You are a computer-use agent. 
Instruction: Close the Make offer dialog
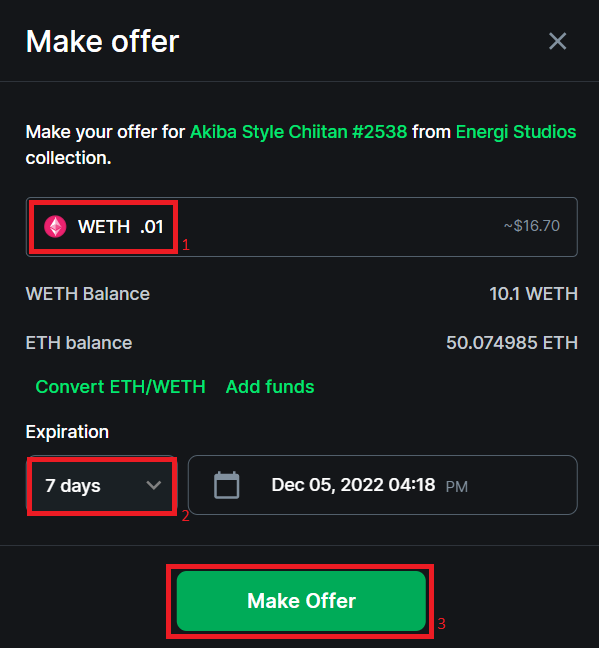click(557, 41)
